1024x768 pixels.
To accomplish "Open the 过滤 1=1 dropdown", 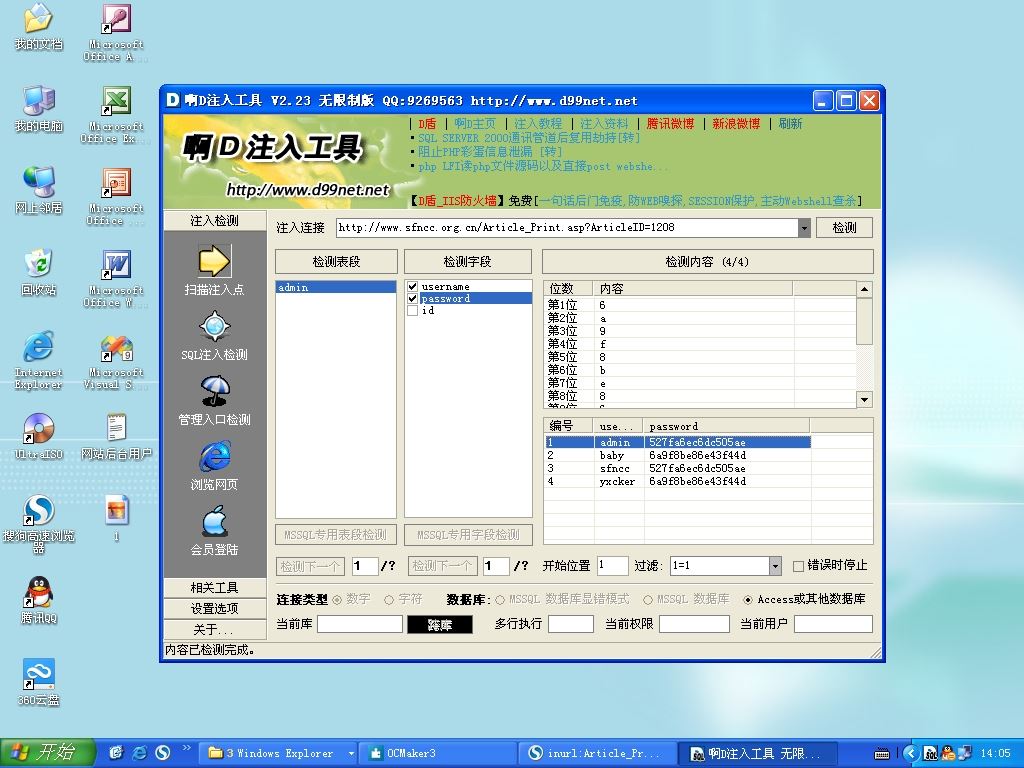I will [x=775, y=566].
